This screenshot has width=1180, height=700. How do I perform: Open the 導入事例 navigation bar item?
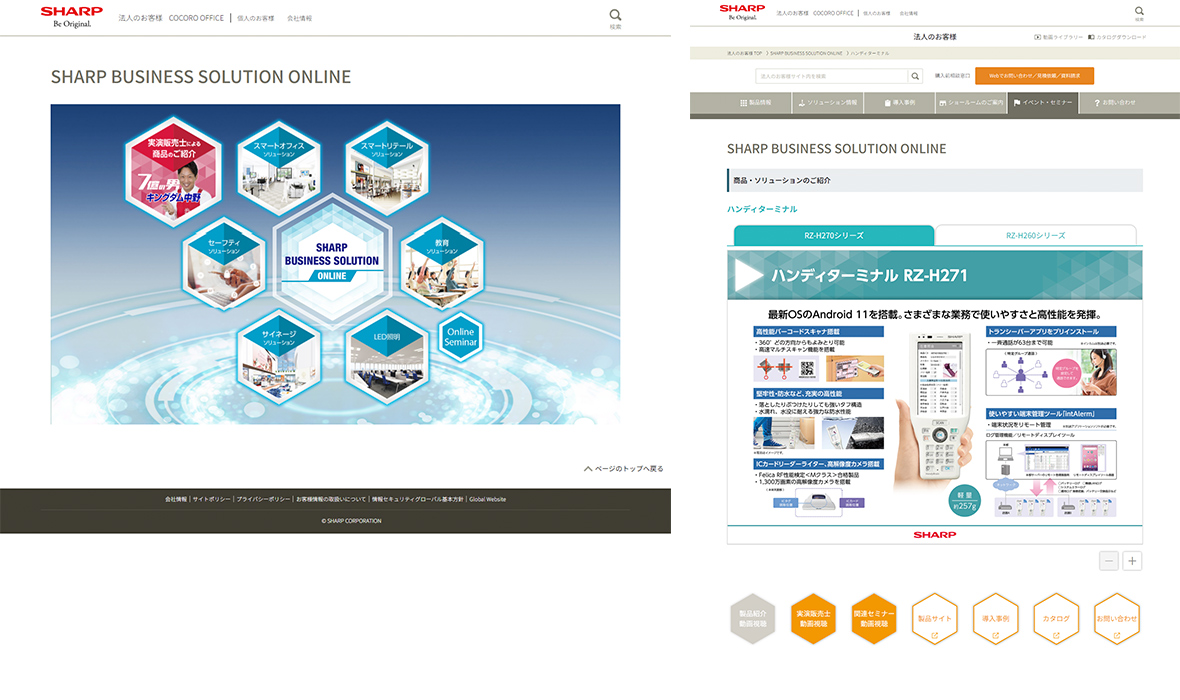pos(899,102)
